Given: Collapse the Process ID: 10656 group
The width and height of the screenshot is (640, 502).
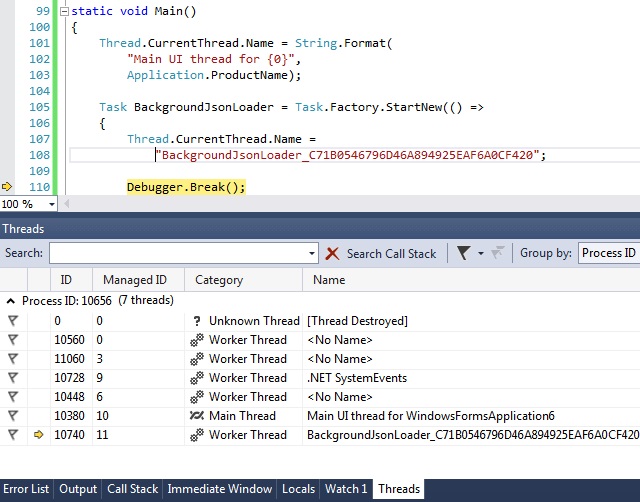Looking at the screenshot, I should [11, 301].
